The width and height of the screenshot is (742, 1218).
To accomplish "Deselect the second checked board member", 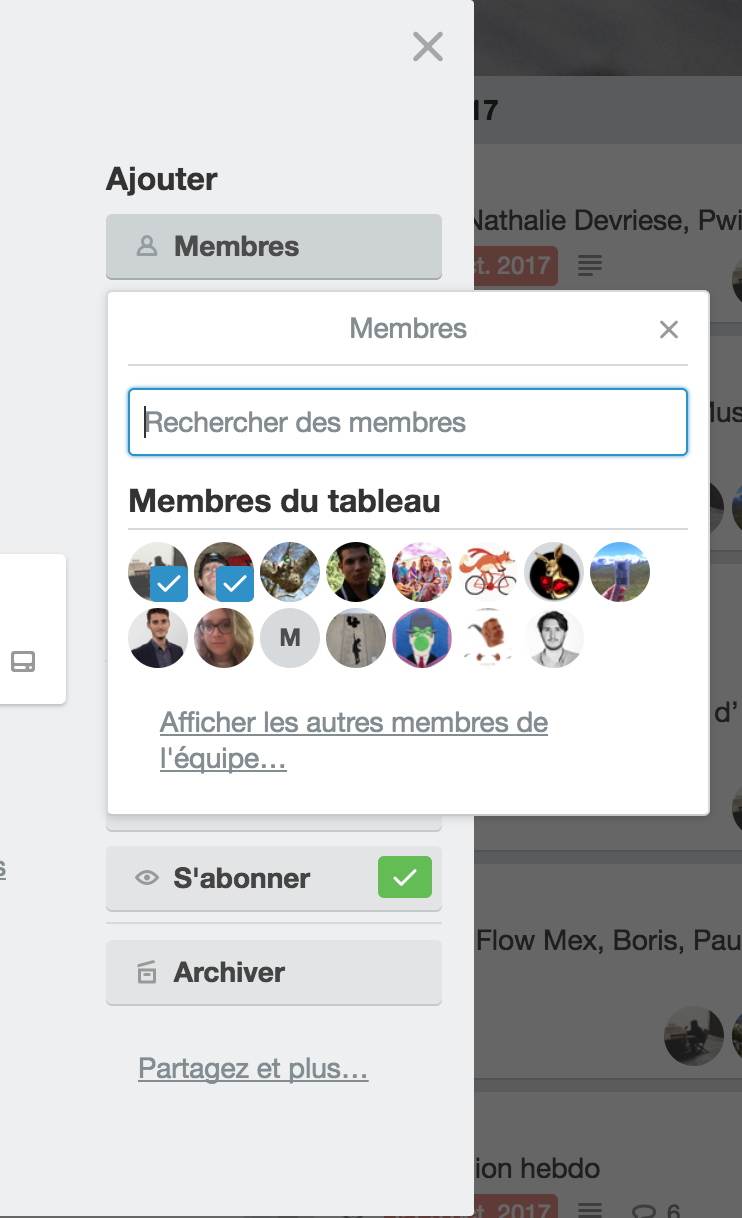I will click(224, 571).
